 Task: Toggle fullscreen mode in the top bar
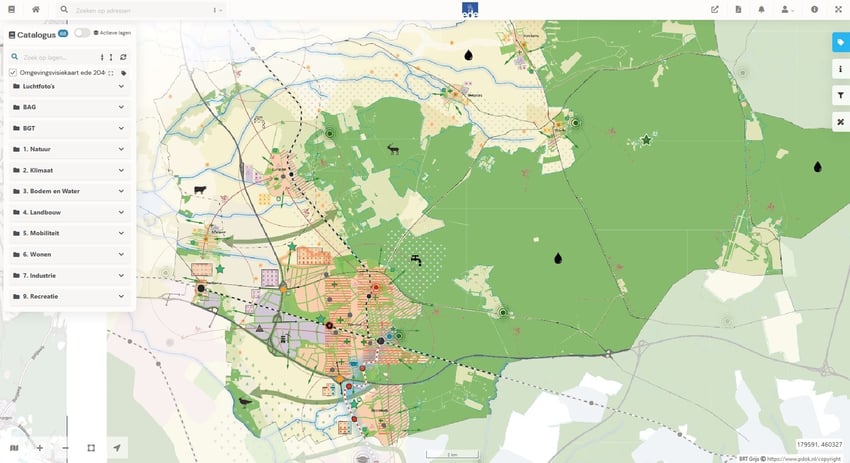(837, 9)
